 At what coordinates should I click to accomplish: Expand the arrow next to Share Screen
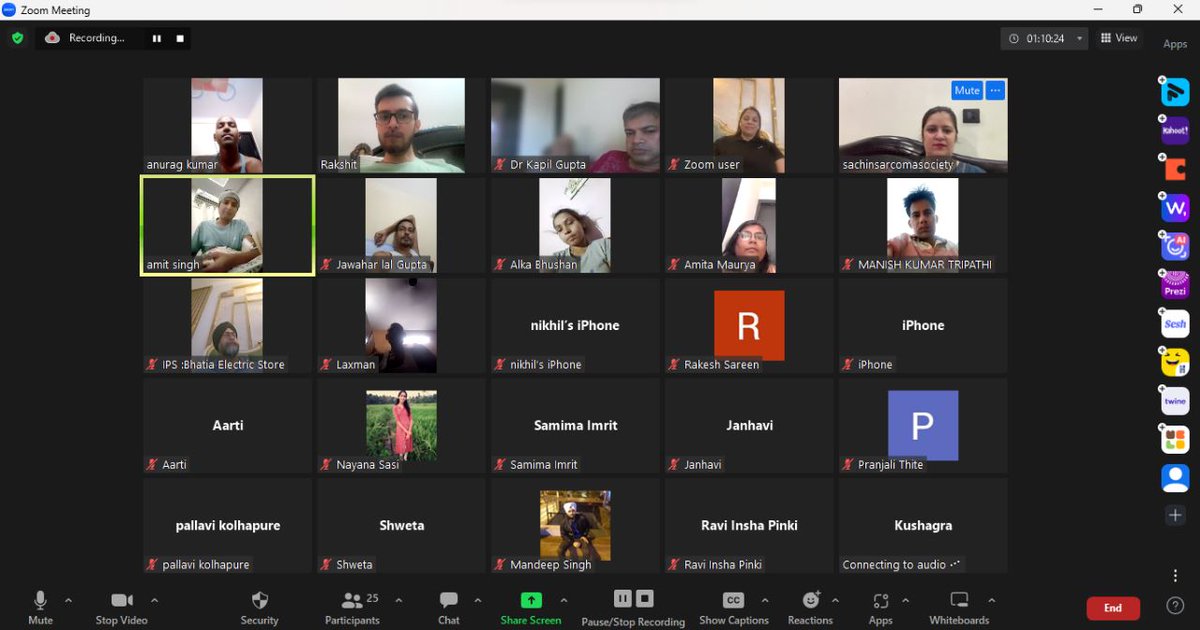click(x=563, y=600)
